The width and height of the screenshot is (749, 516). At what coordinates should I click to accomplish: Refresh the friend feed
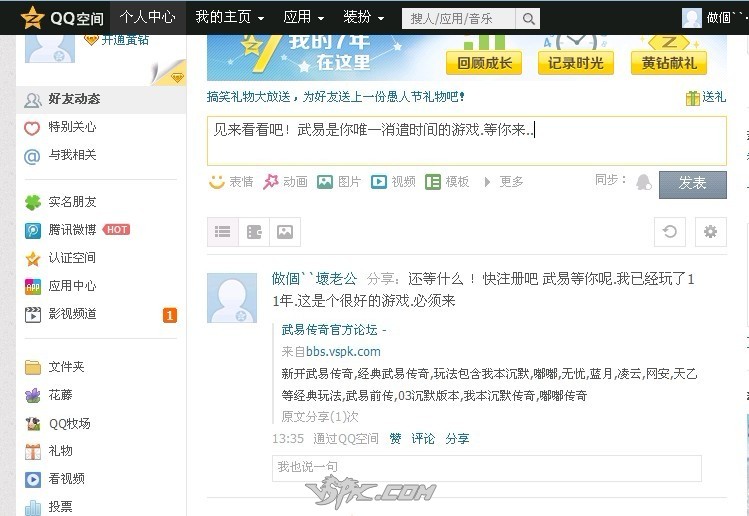[670, 232]
